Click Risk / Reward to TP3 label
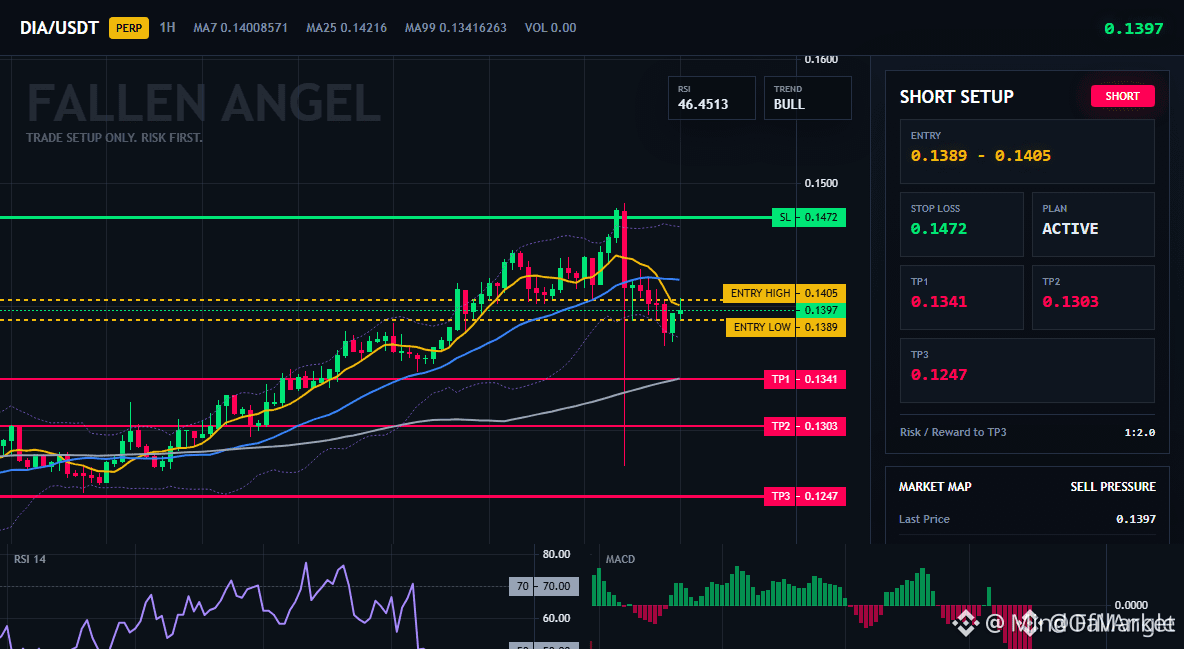This screenshot has width=1184, height=649. [x=953, y=432]
